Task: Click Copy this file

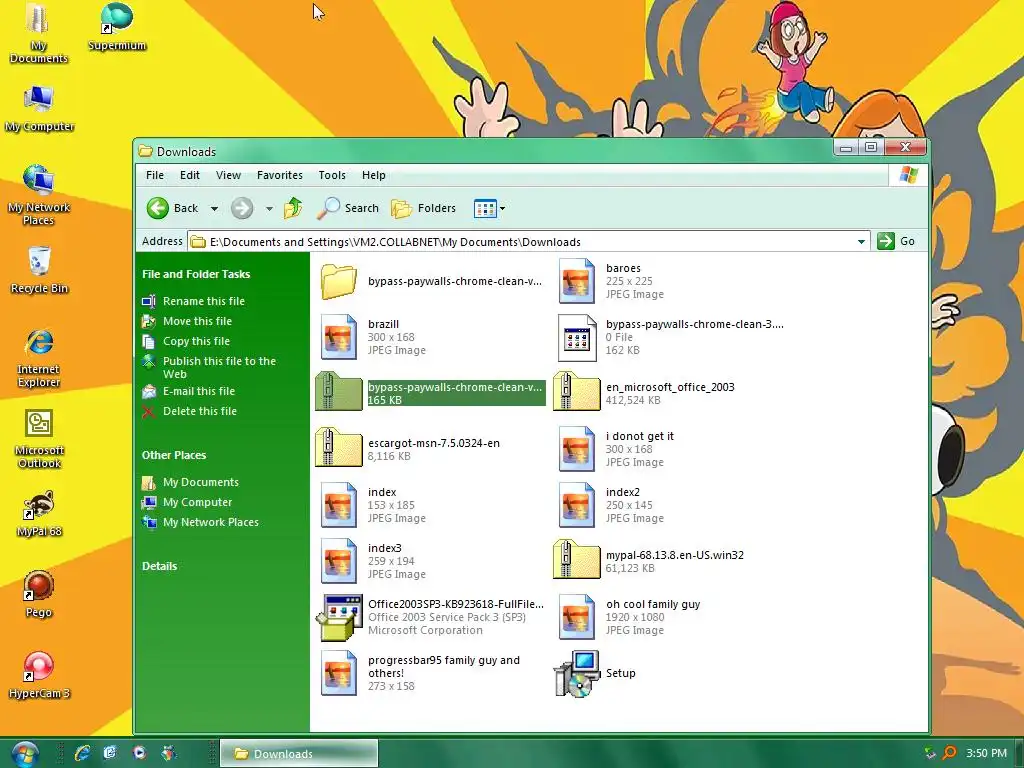Action: point(197,341)
